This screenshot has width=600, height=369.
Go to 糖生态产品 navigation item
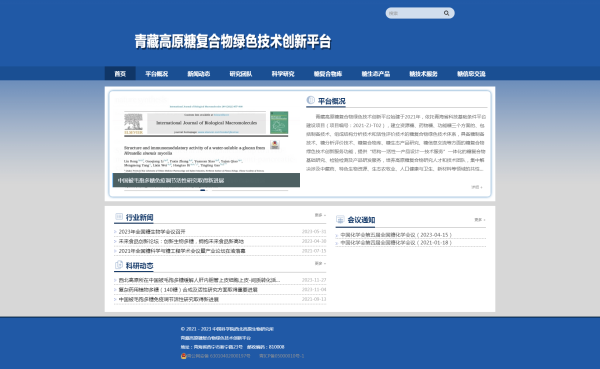click(x=376, y=73)
